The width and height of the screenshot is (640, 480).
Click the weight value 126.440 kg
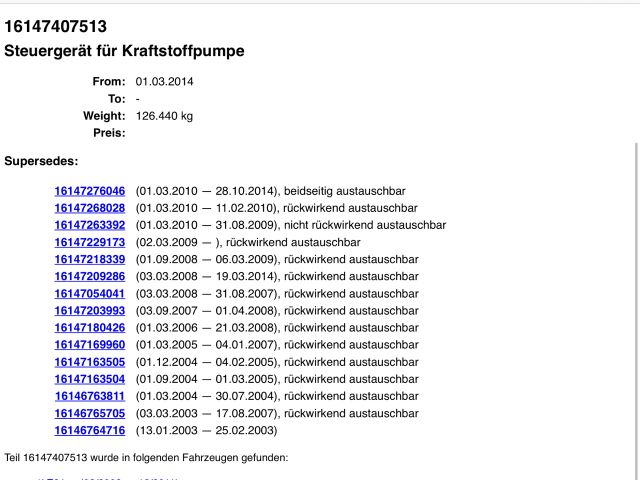164,116
